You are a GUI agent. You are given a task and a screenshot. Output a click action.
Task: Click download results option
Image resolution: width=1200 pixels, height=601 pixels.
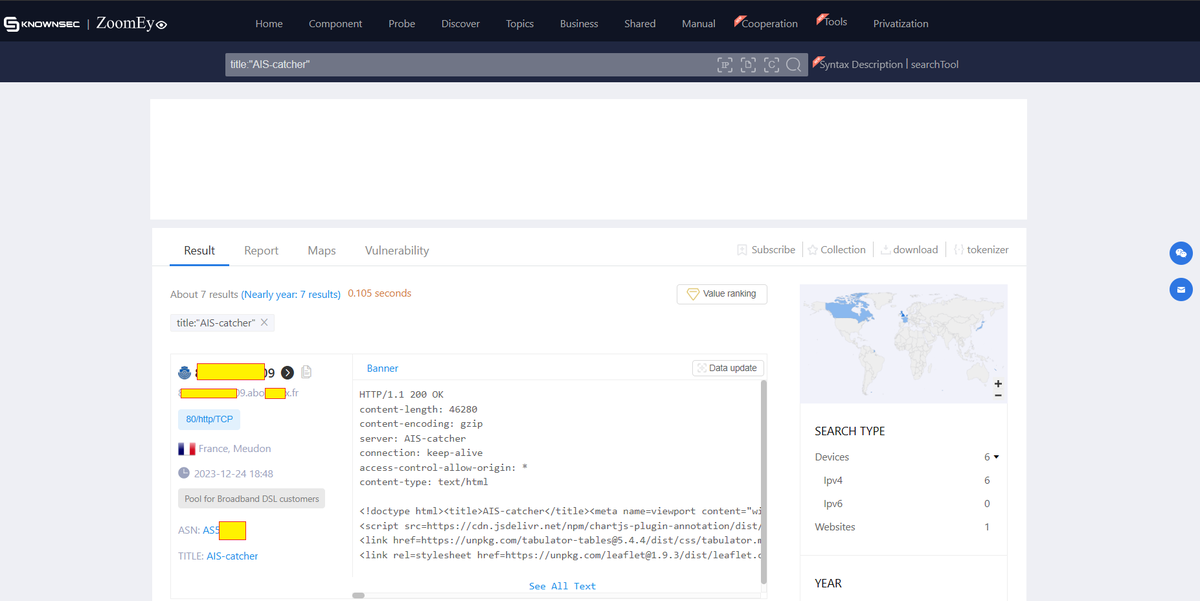(909, 250)
